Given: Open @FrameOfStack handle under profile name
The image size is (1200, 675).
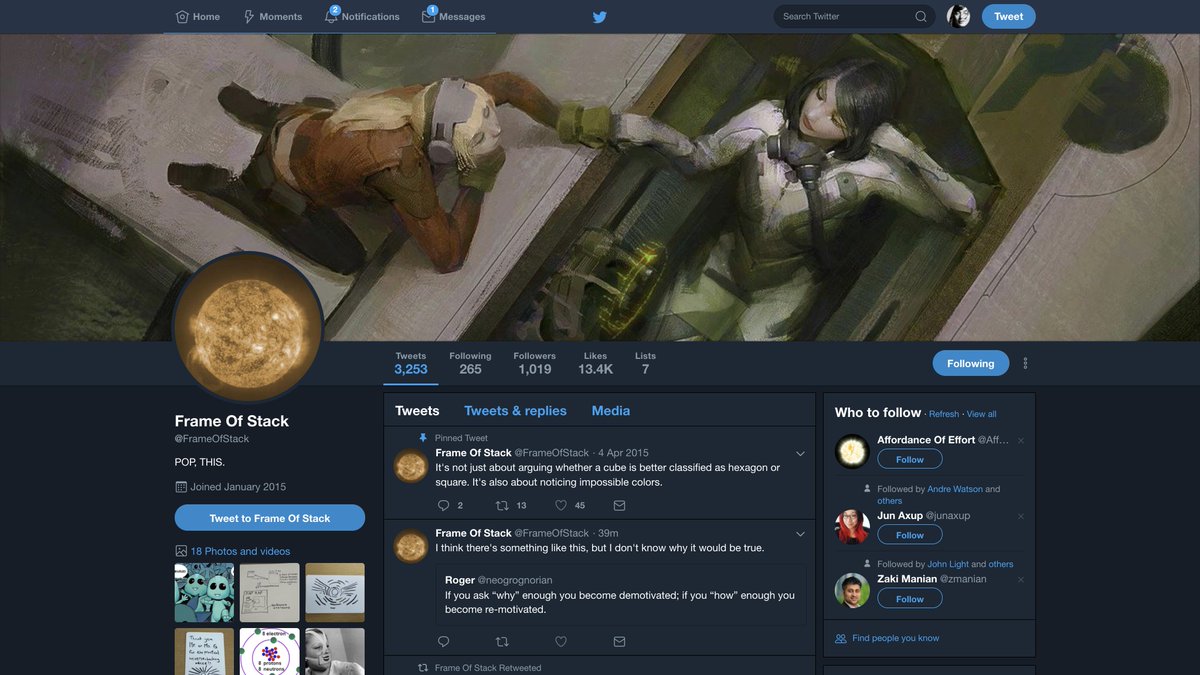Looking at the screenshot, I should click(x=212, y=439).
